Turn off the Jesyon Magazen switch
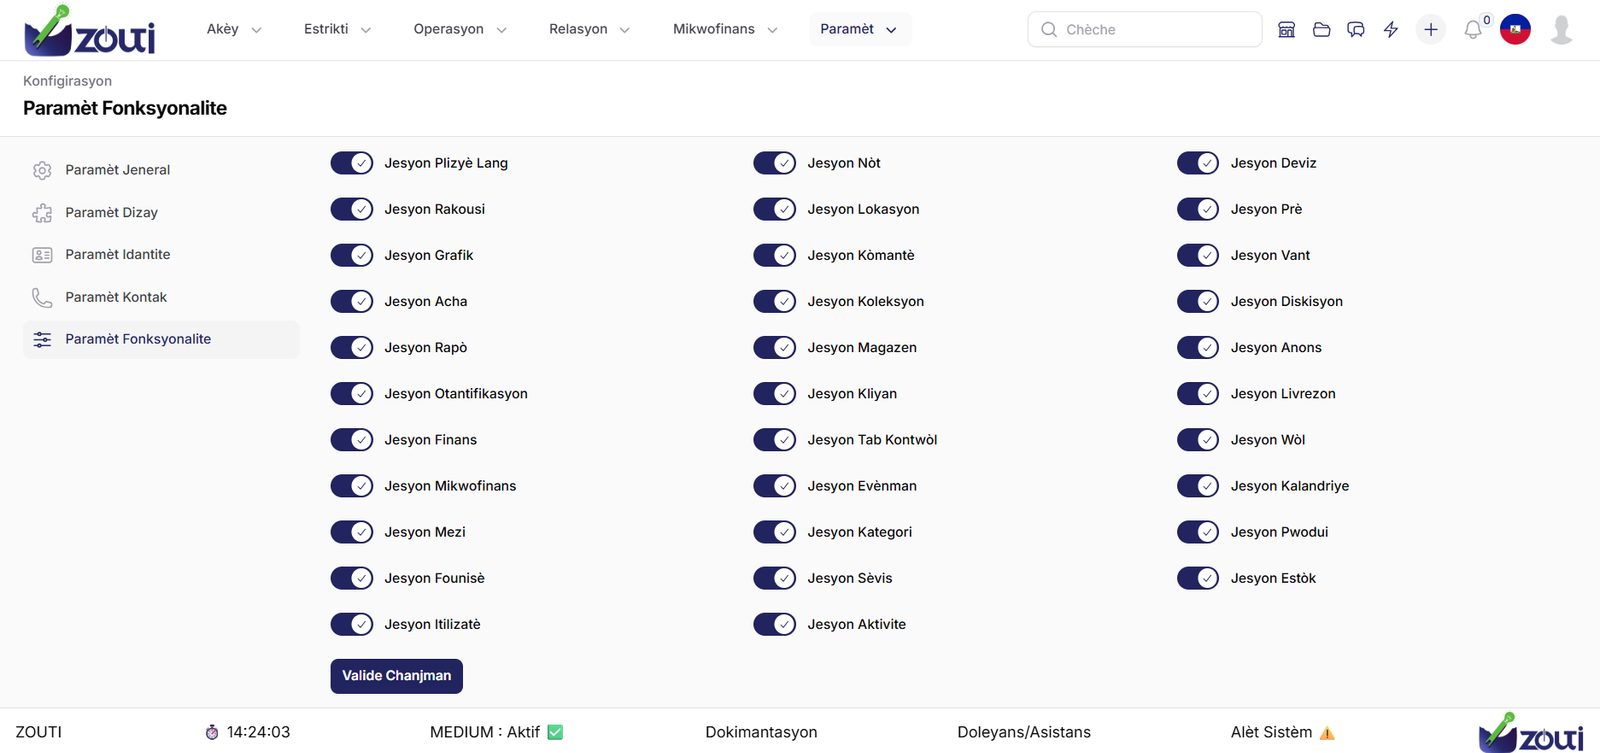This screenshot has height=753, width=1600. pos(775,347)
